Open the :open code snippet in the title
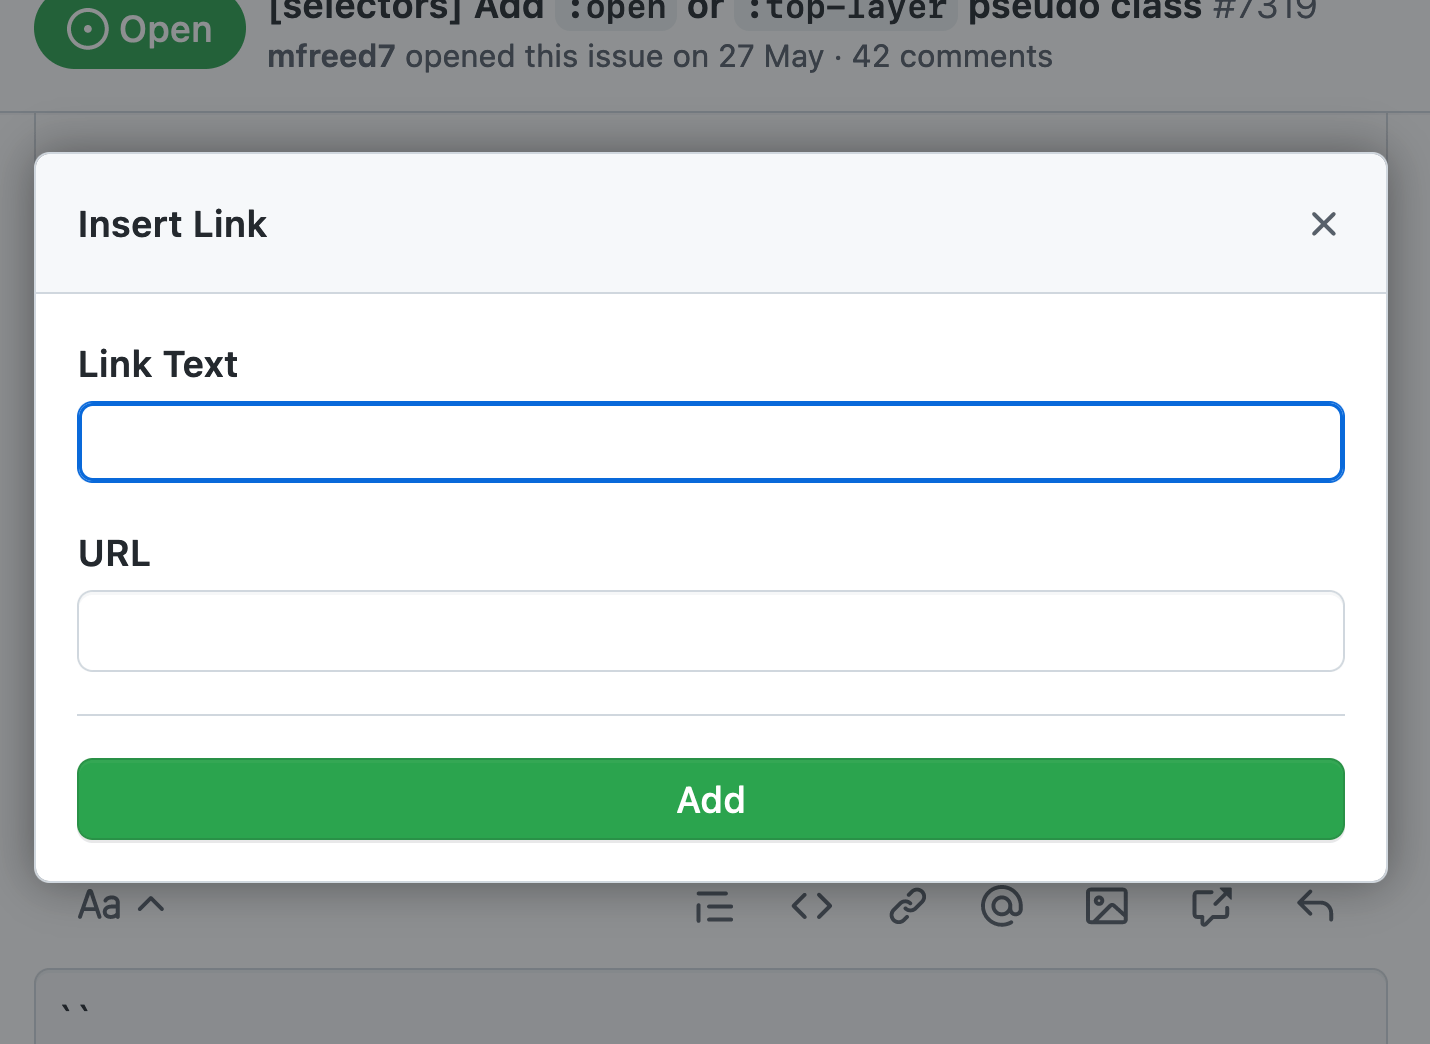The width and height of the screenshot is (1430, 1044). point(615,10)
